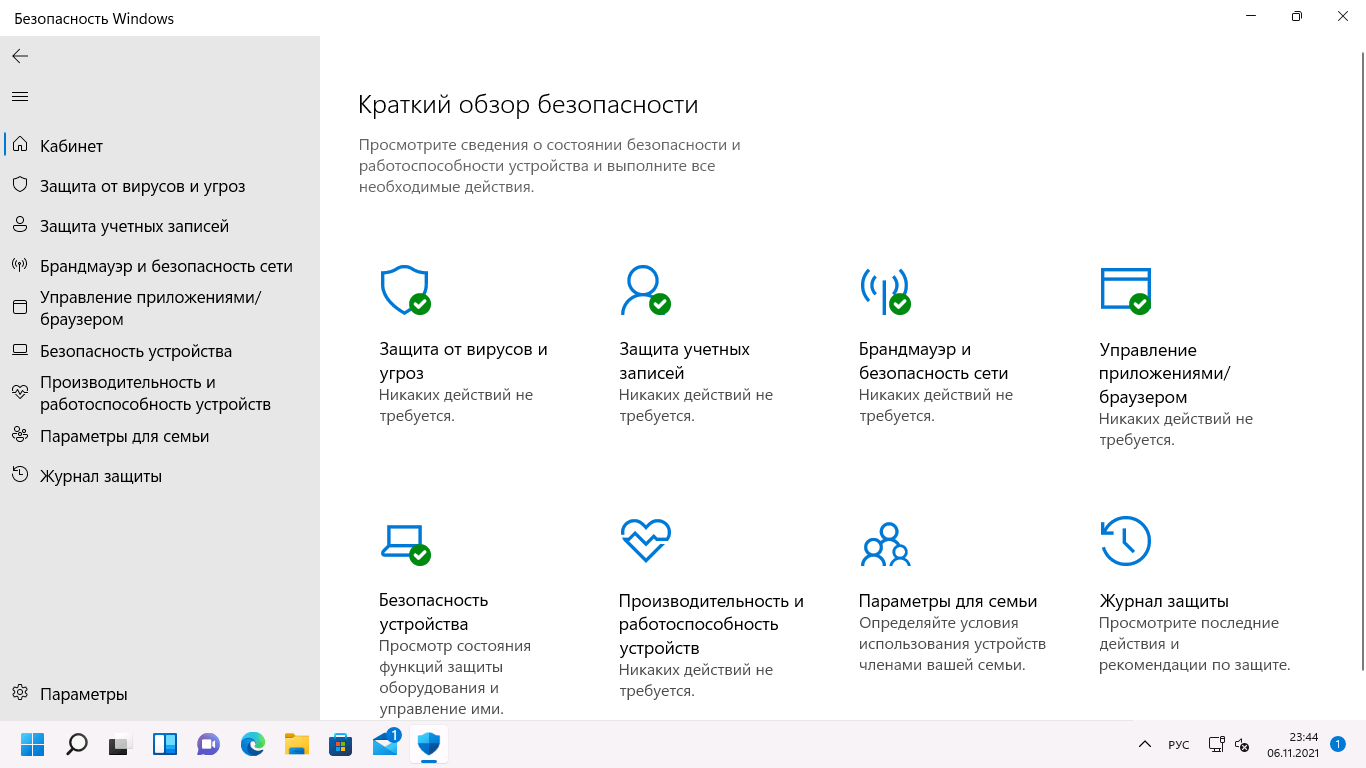Click tile title Защита учетных записей
Viewport: 1366px width, 768px height.
684,361
